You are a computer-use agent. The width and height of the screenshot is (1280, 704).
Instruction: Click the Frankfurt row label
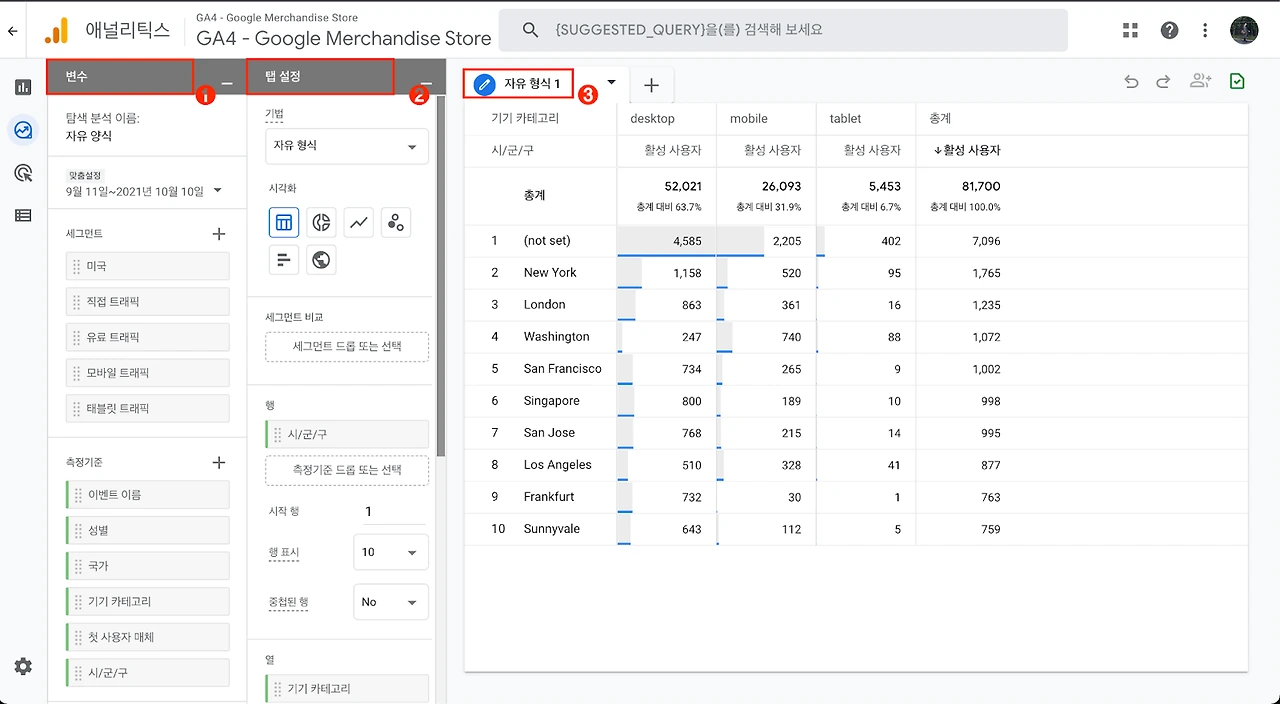(x=549, y=496)
